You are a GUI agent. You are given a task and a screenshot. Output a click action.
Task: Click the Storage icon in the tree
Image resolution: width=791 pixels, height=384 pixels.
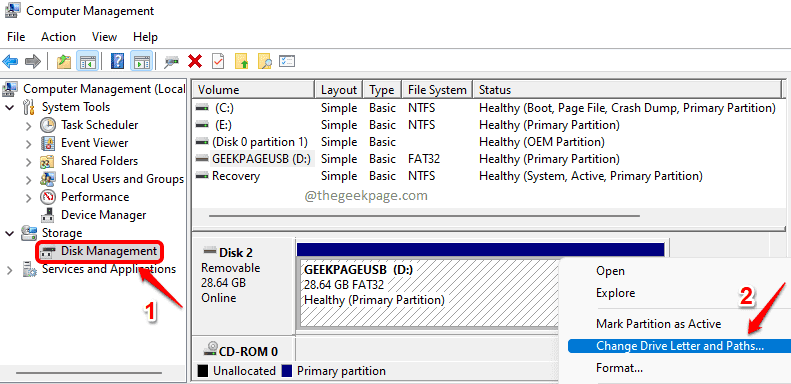(29, 233)
